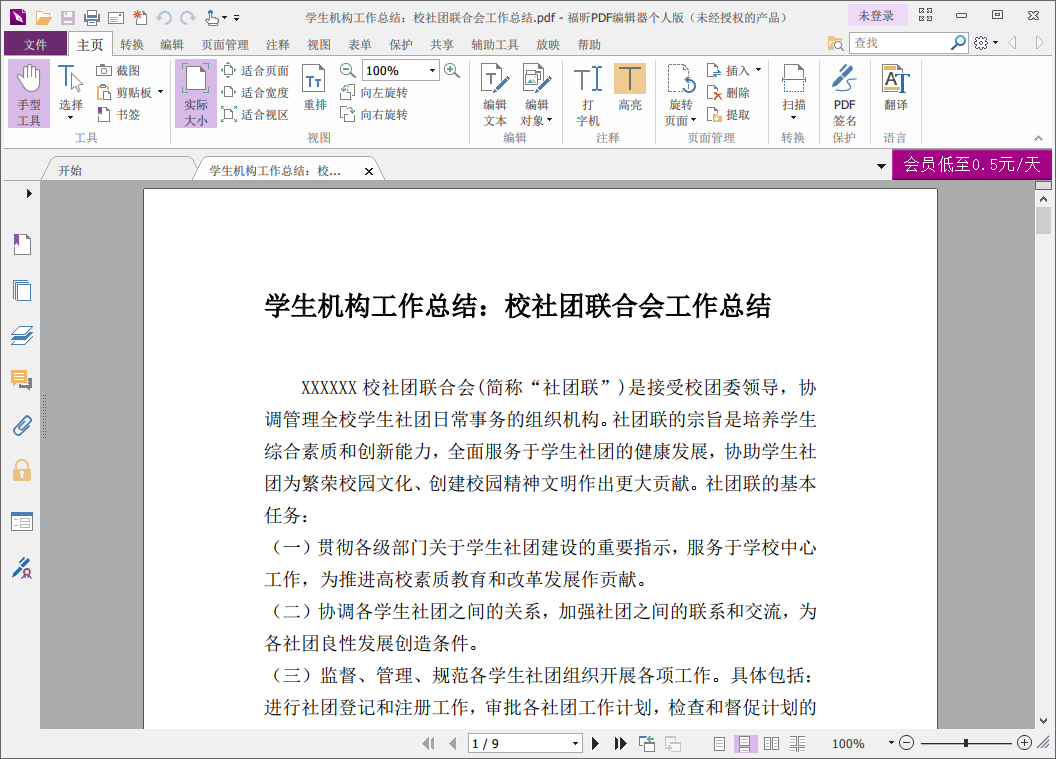Rotate view right (向右旋转)
Image resolution: width=1056 pixels, height=759 pixels.
point(374,114)
